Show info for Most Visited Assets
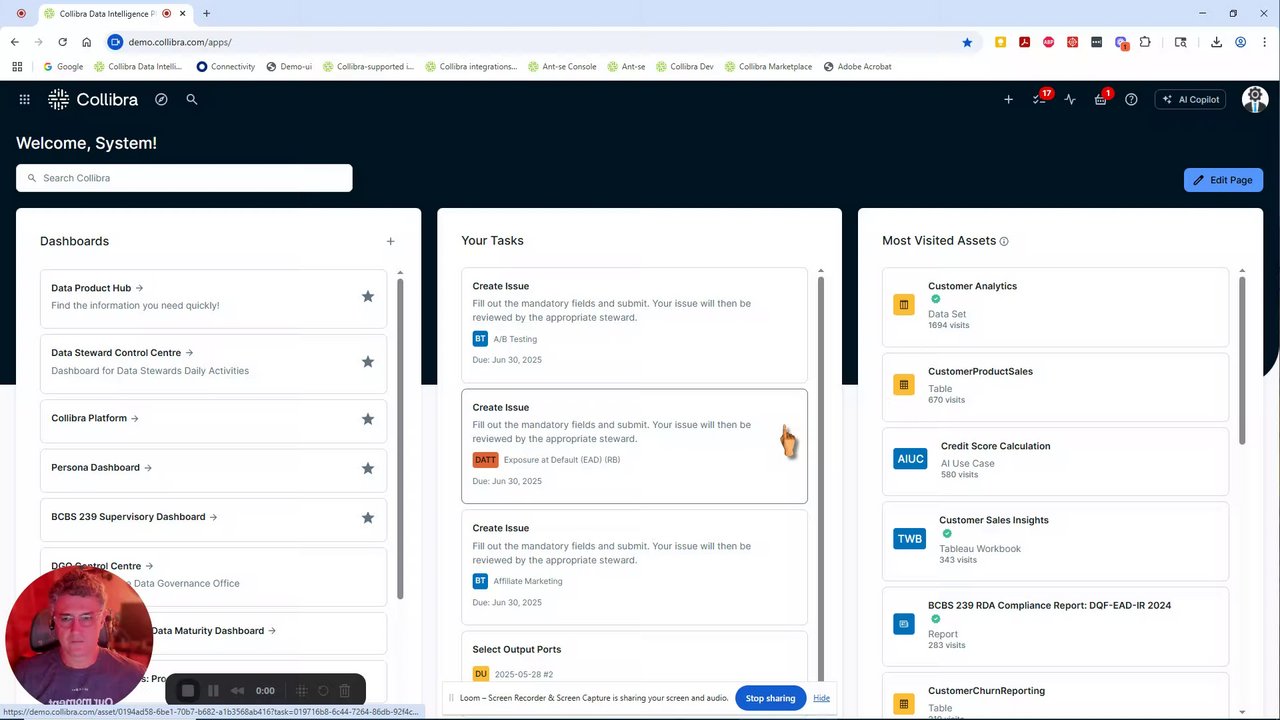 click(x=1004, y=241)
